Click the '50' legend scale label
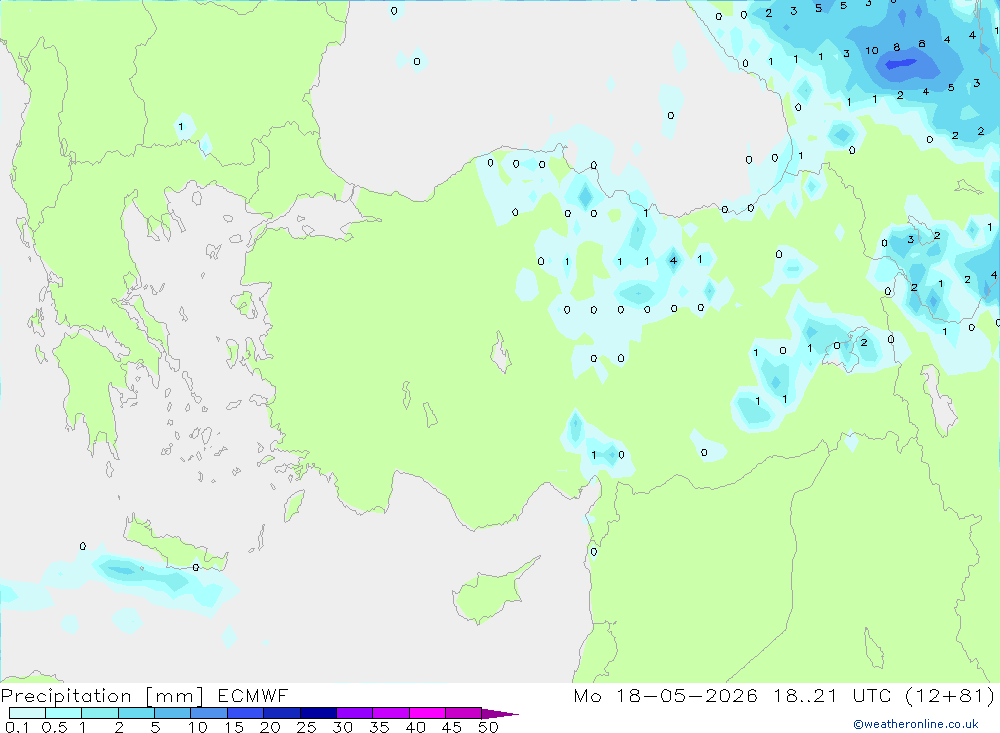 coord(488,727)
